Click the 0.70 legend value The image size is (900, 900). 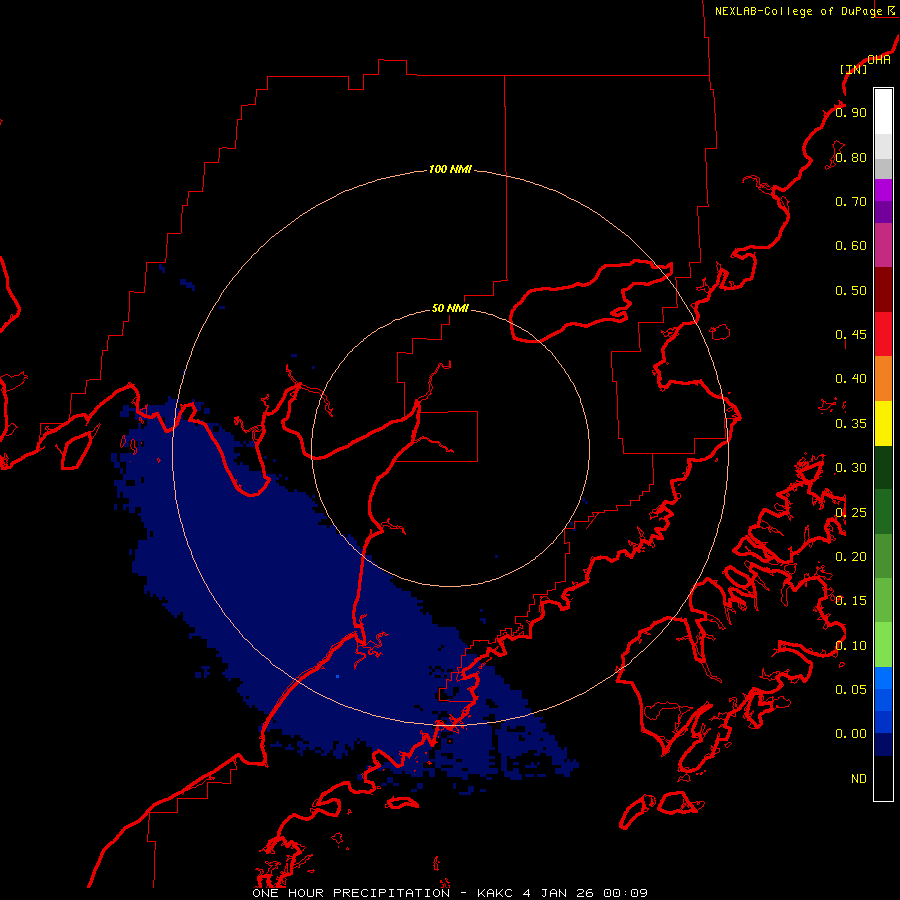851,201
